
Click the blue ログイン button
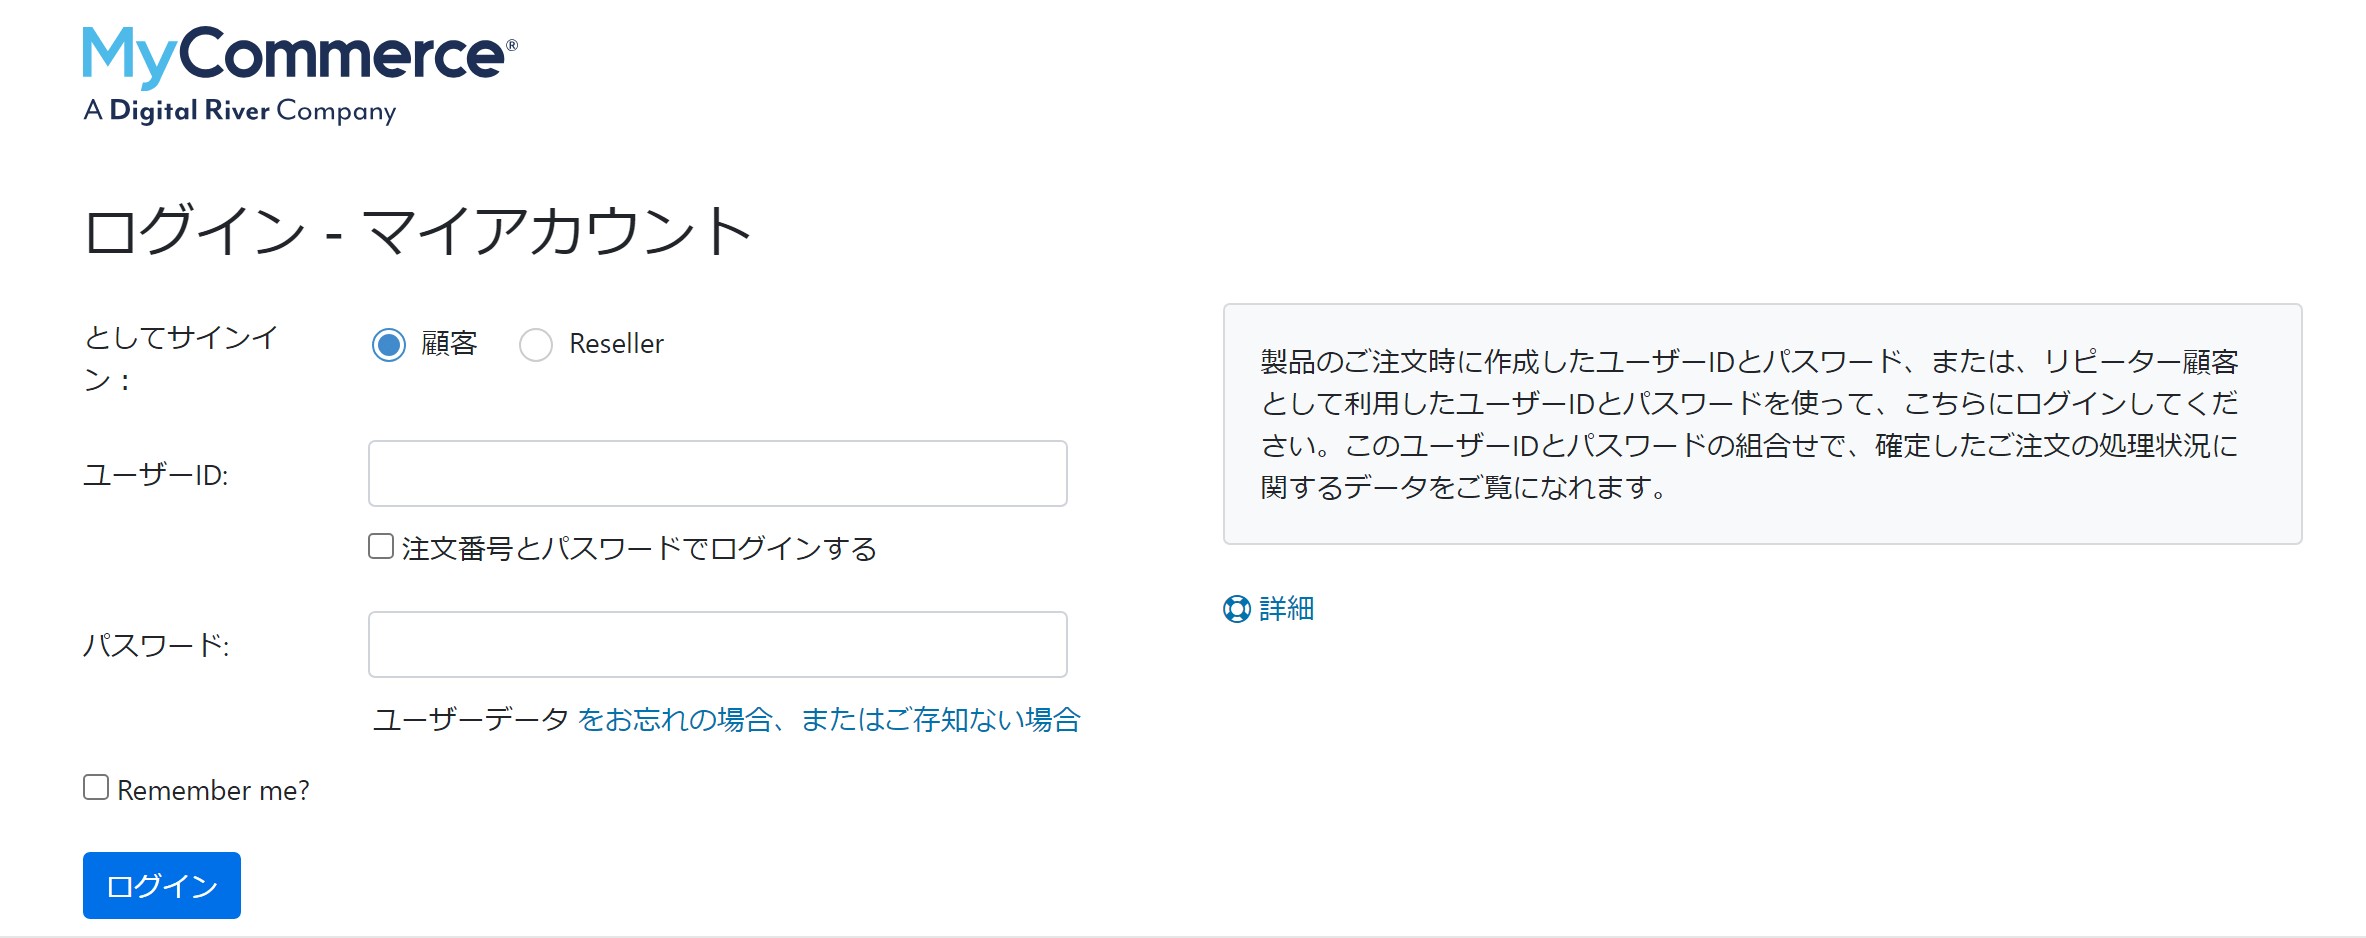point(162,885)
